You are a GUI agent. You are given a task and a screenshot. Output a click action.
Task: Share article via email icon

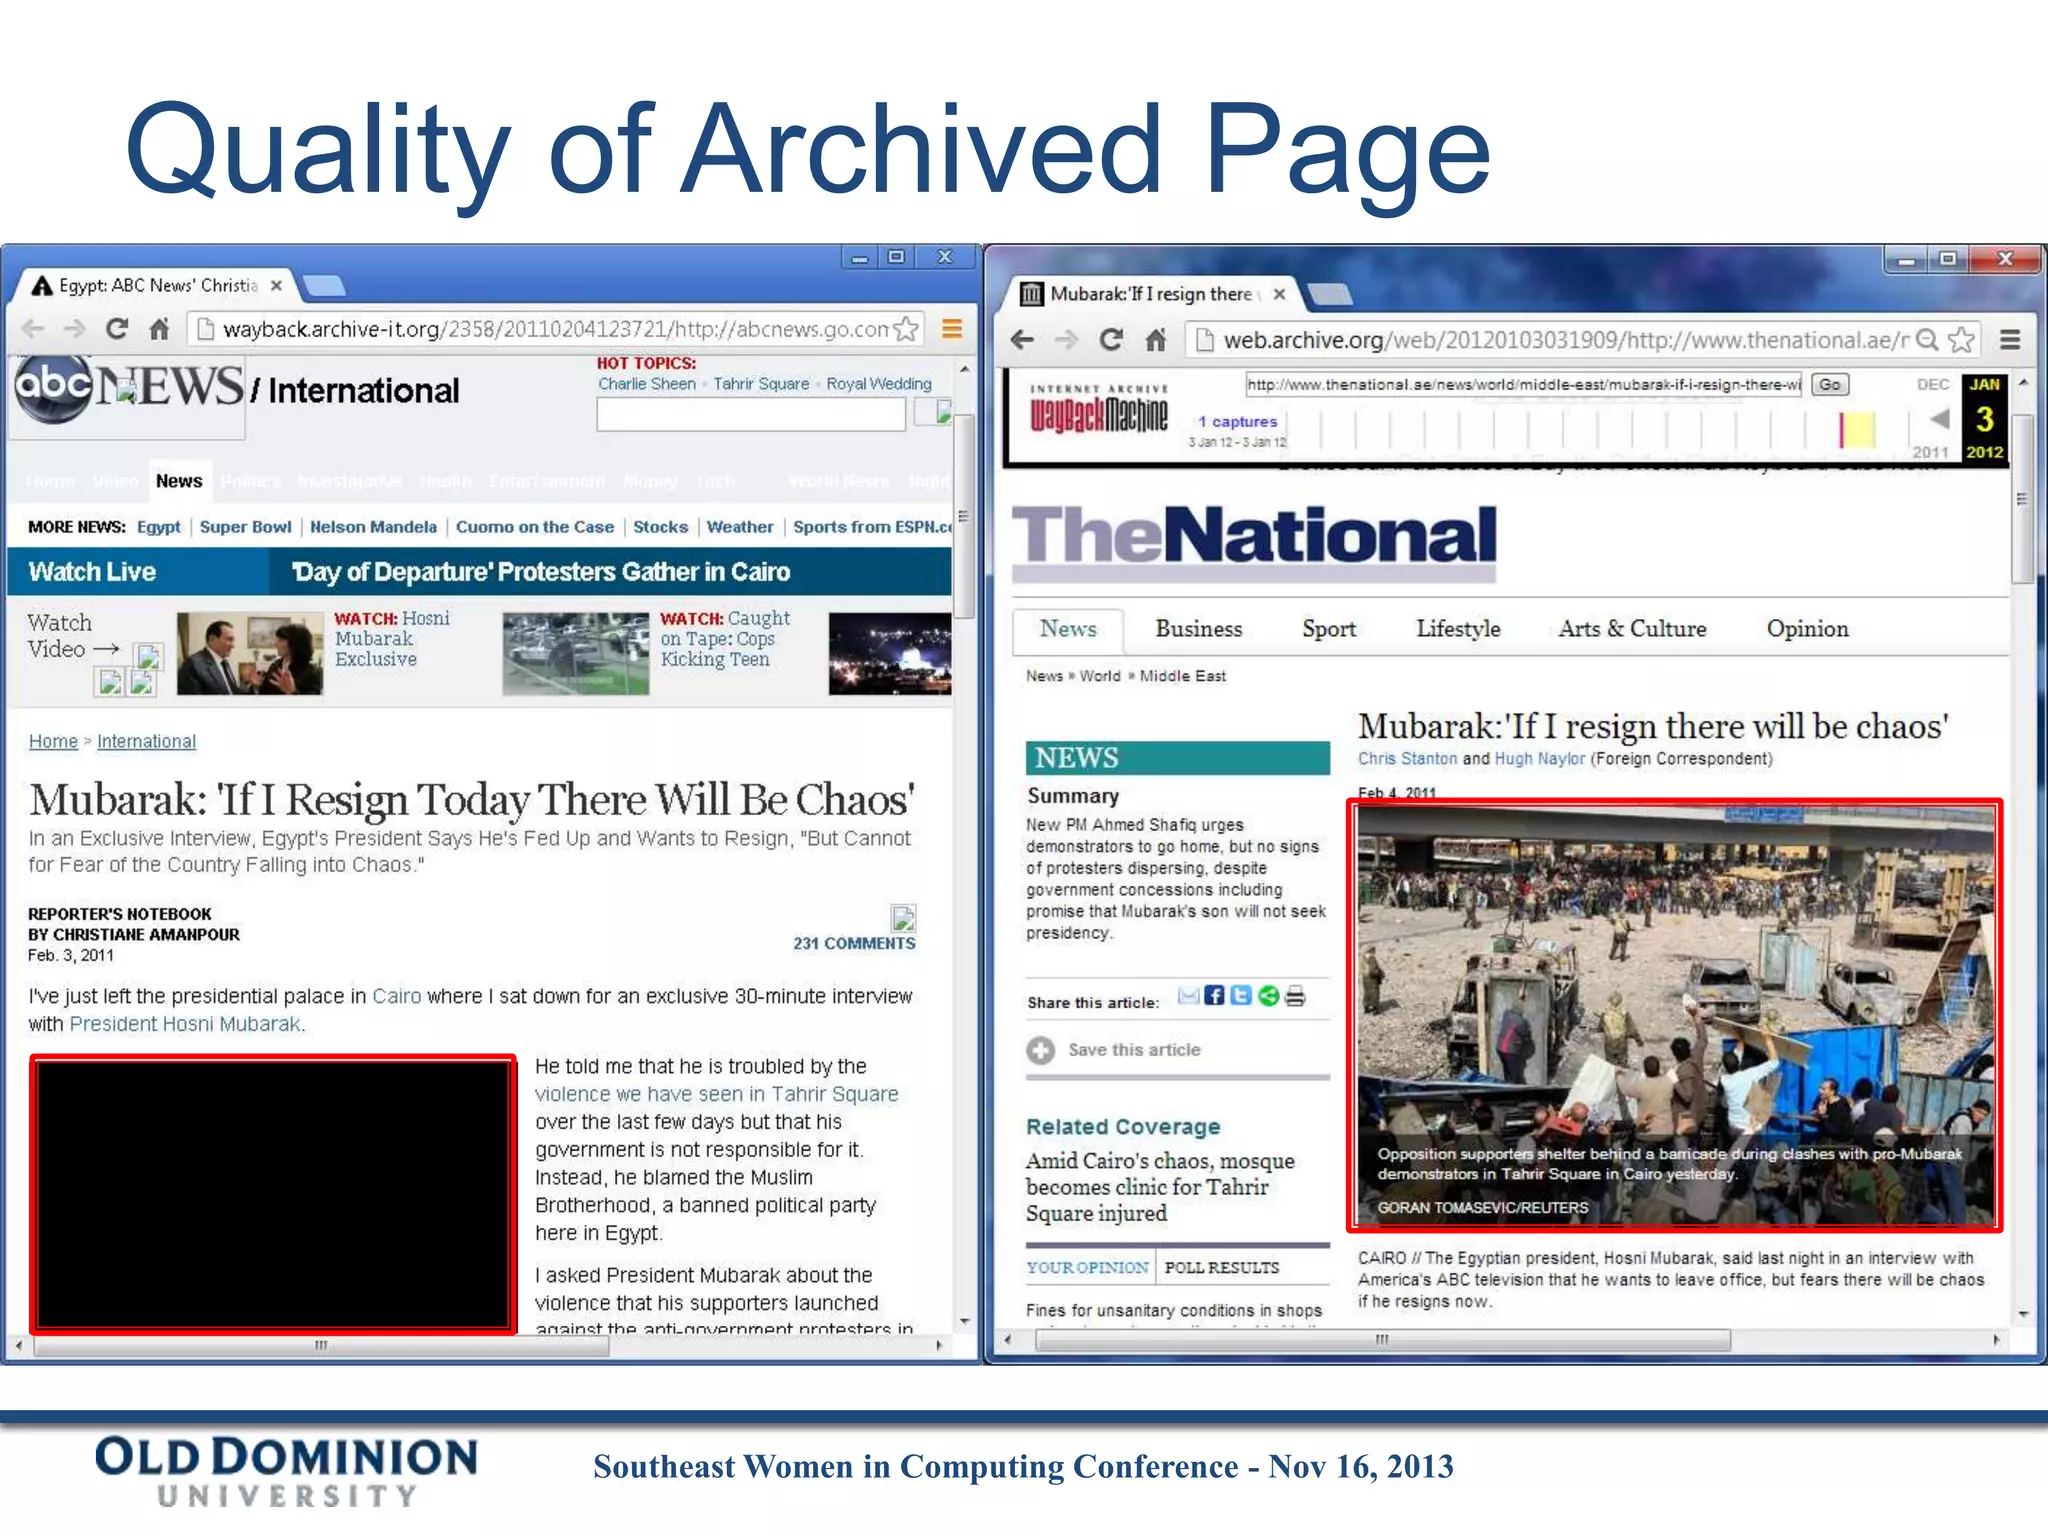click(x=1188, y=995)
